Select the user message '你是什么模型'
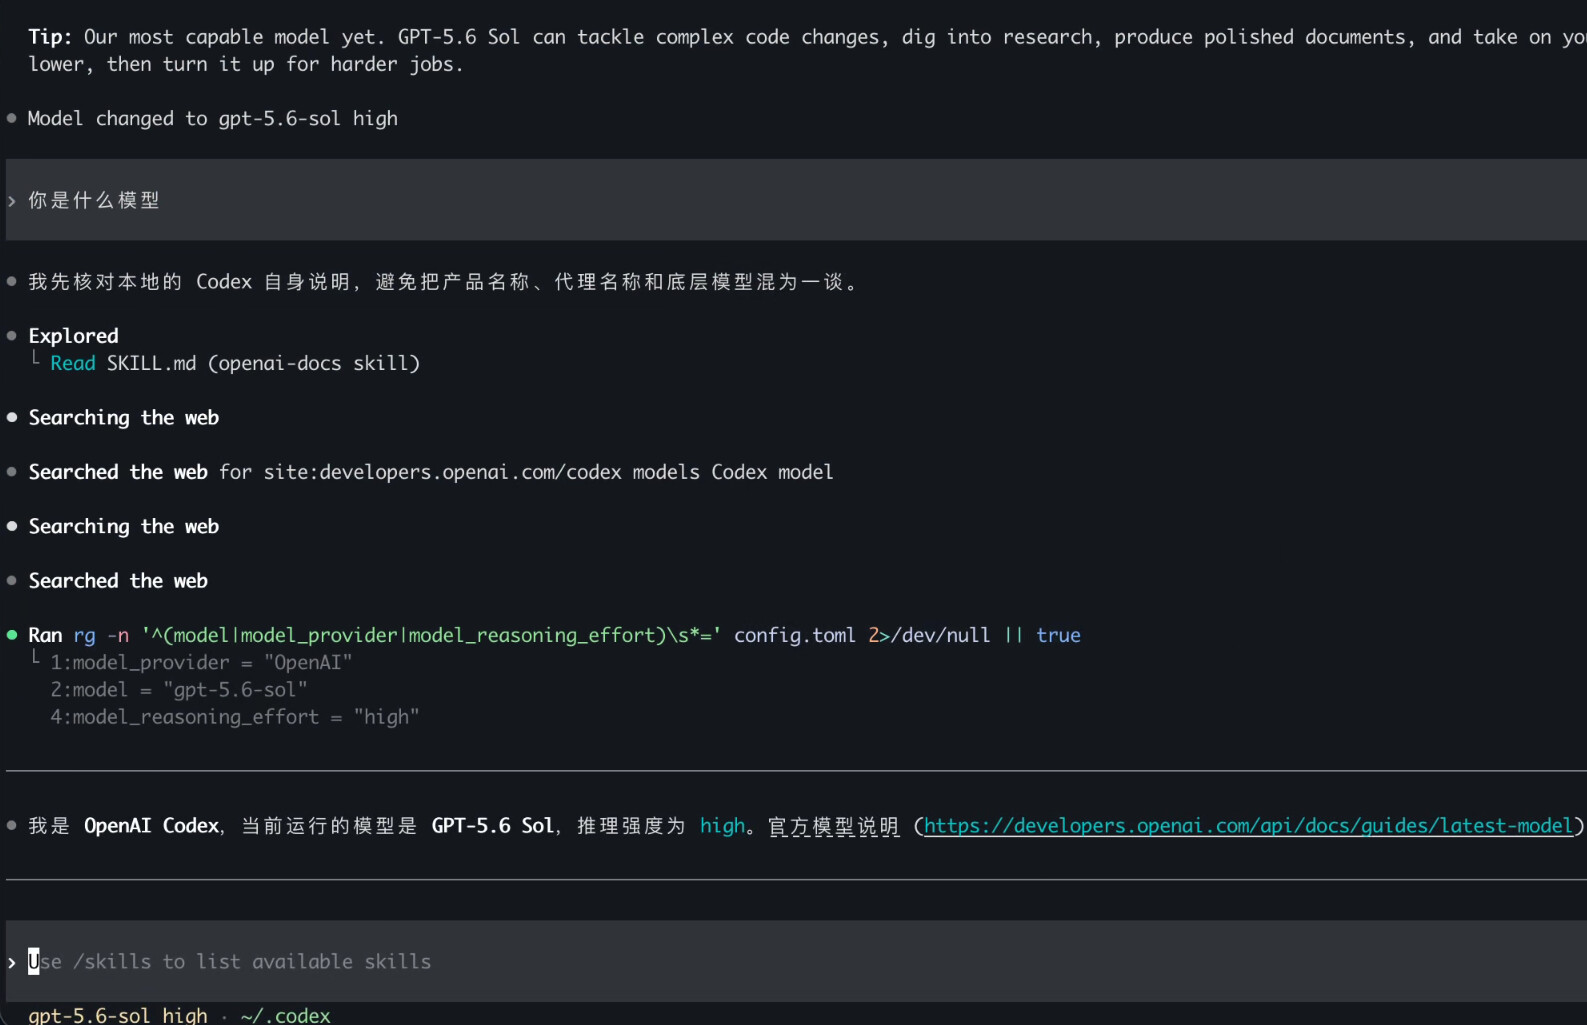 94,200
